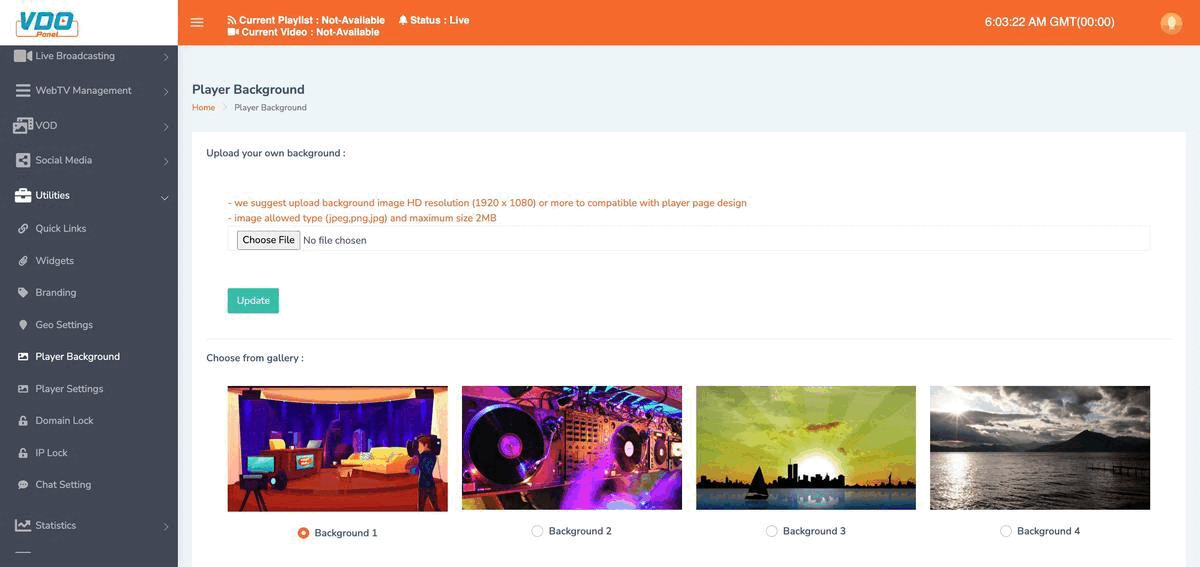The width and height of the screenshot is (1200, 567).
Task: Select the Background 3 radio button
Action: [x=771, y=531]
